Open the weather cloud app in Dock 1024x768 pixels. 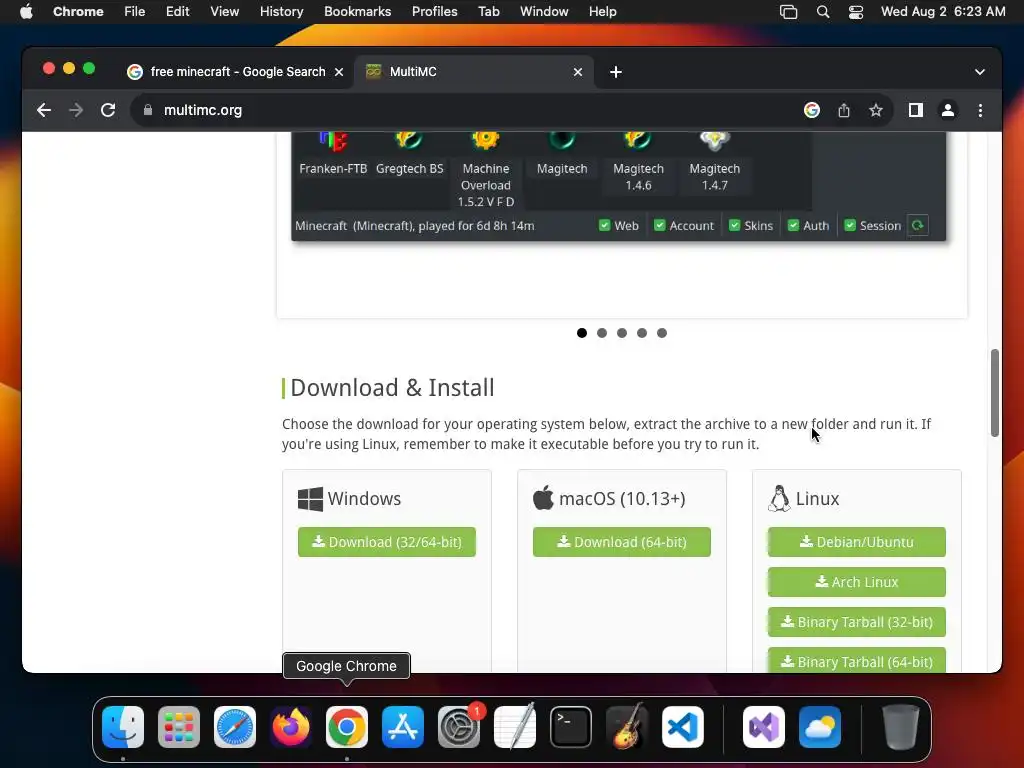(x=820, y=727)
